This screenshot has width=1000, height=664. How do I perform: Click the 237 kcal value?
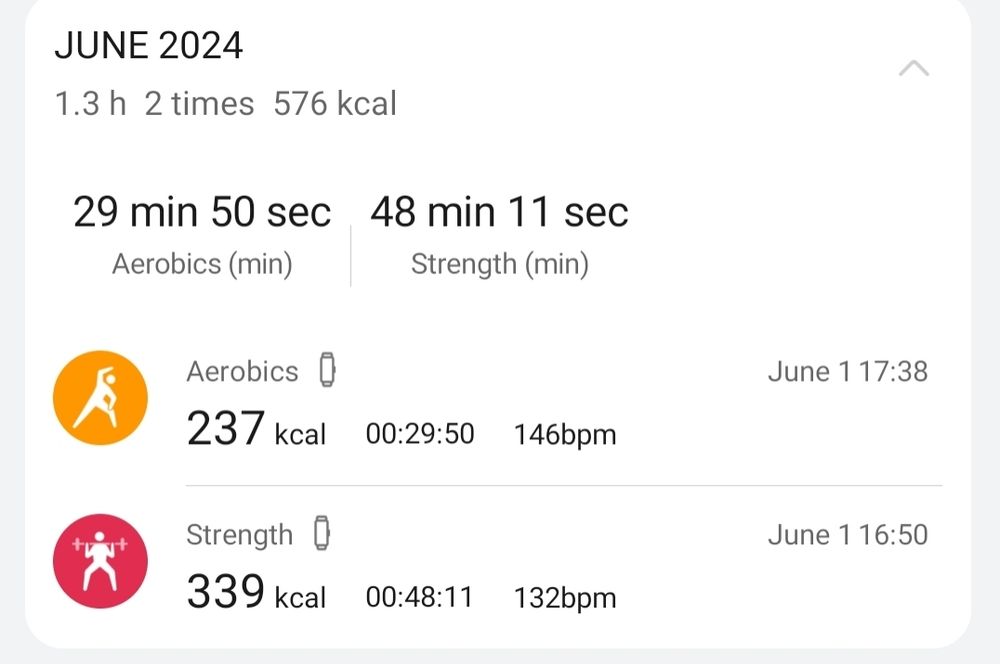256,429
